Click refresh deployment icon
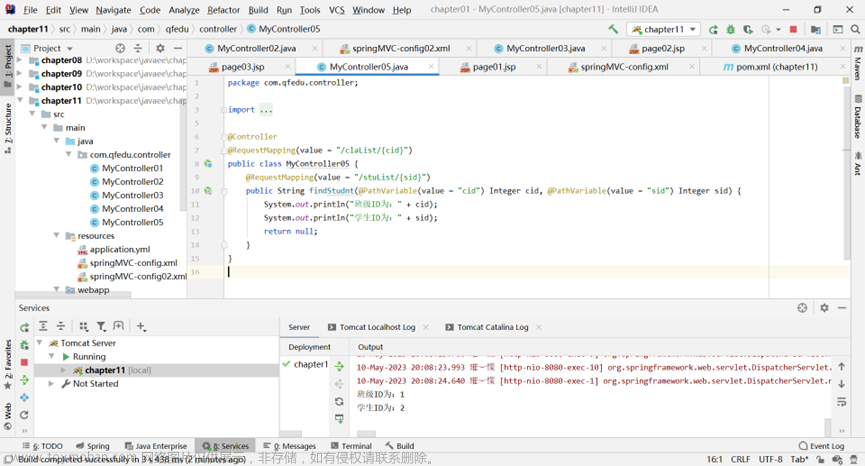 pyautogui.click(x=339, y=401)
